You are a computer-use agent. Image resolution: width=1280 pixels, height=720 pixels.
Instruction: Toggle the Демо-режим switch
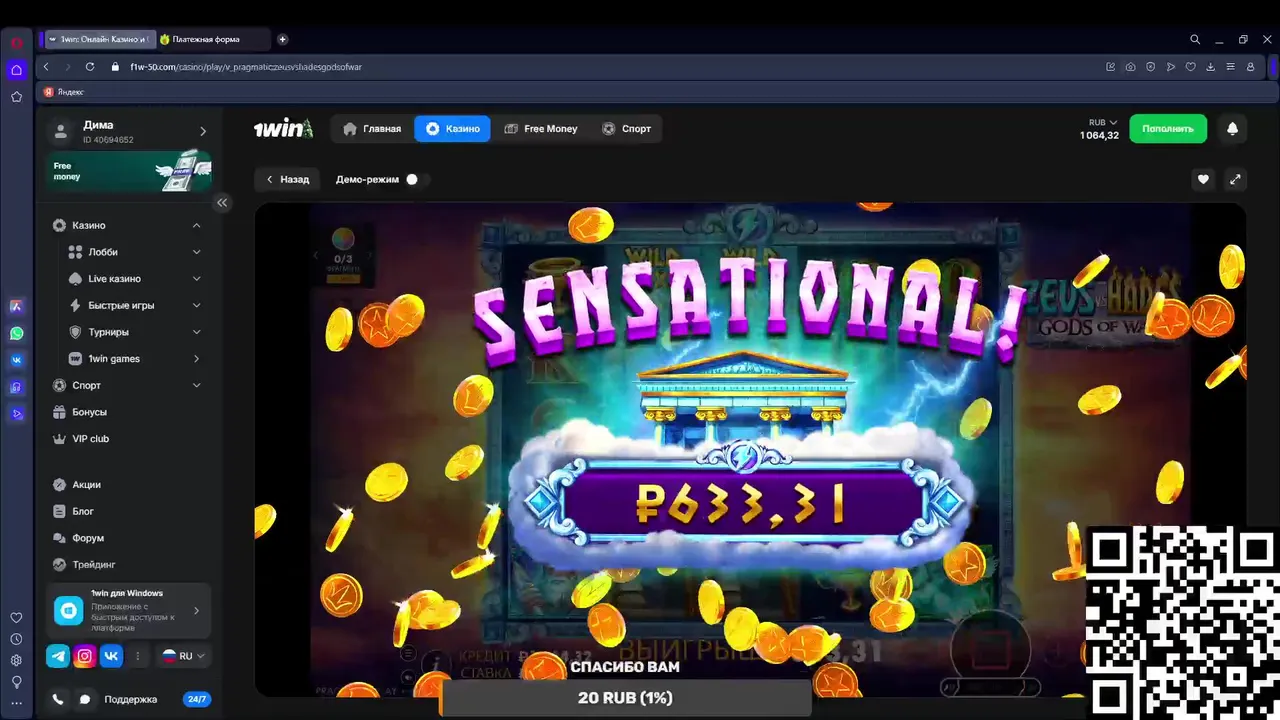tap(416, 179)
